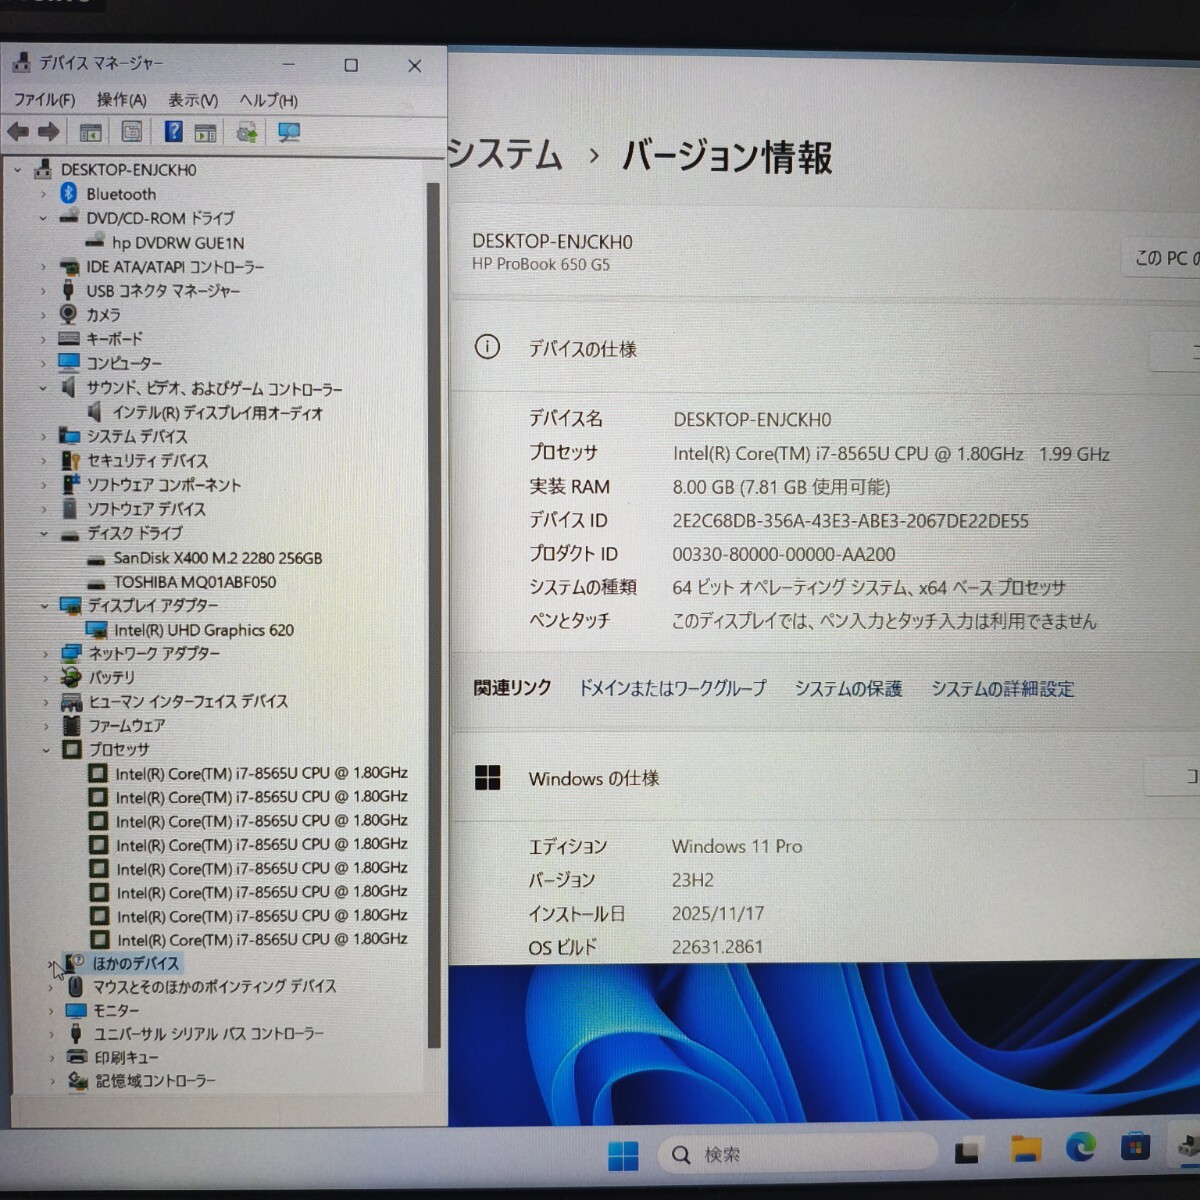1200x1200 pixels.
Task: Open Microsoft Edge from the taskbar
Action: [1080, 1148]
